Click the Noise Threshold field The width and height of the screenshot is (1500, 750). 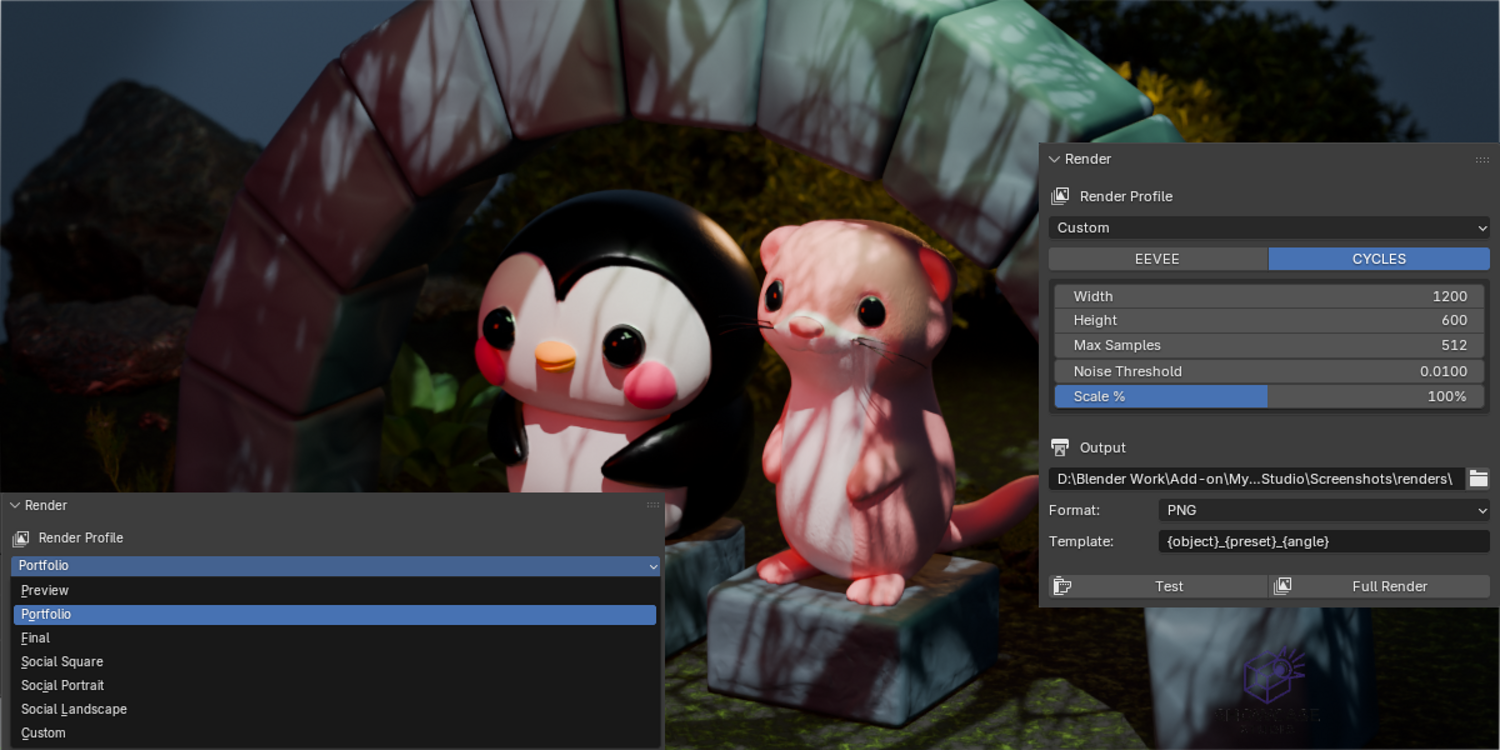(1269, 371)
